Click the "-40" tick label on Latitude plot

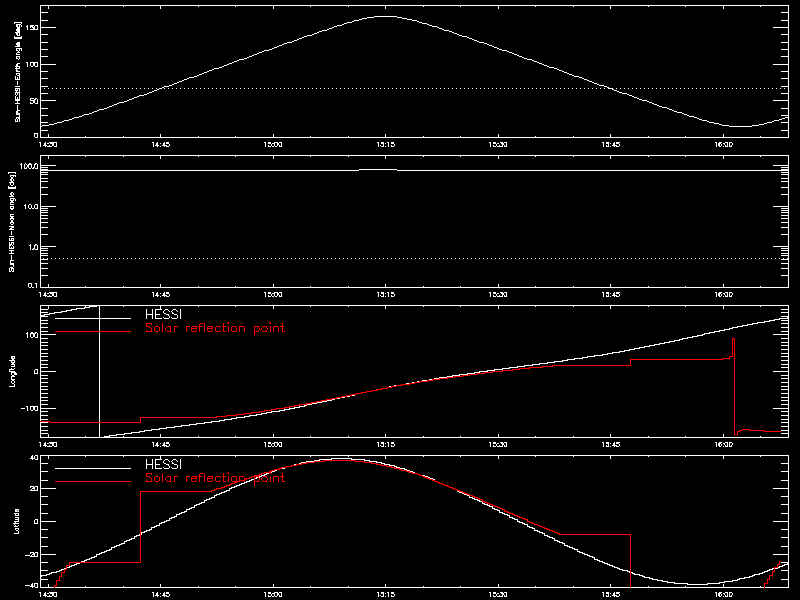(x=32, y=586)
